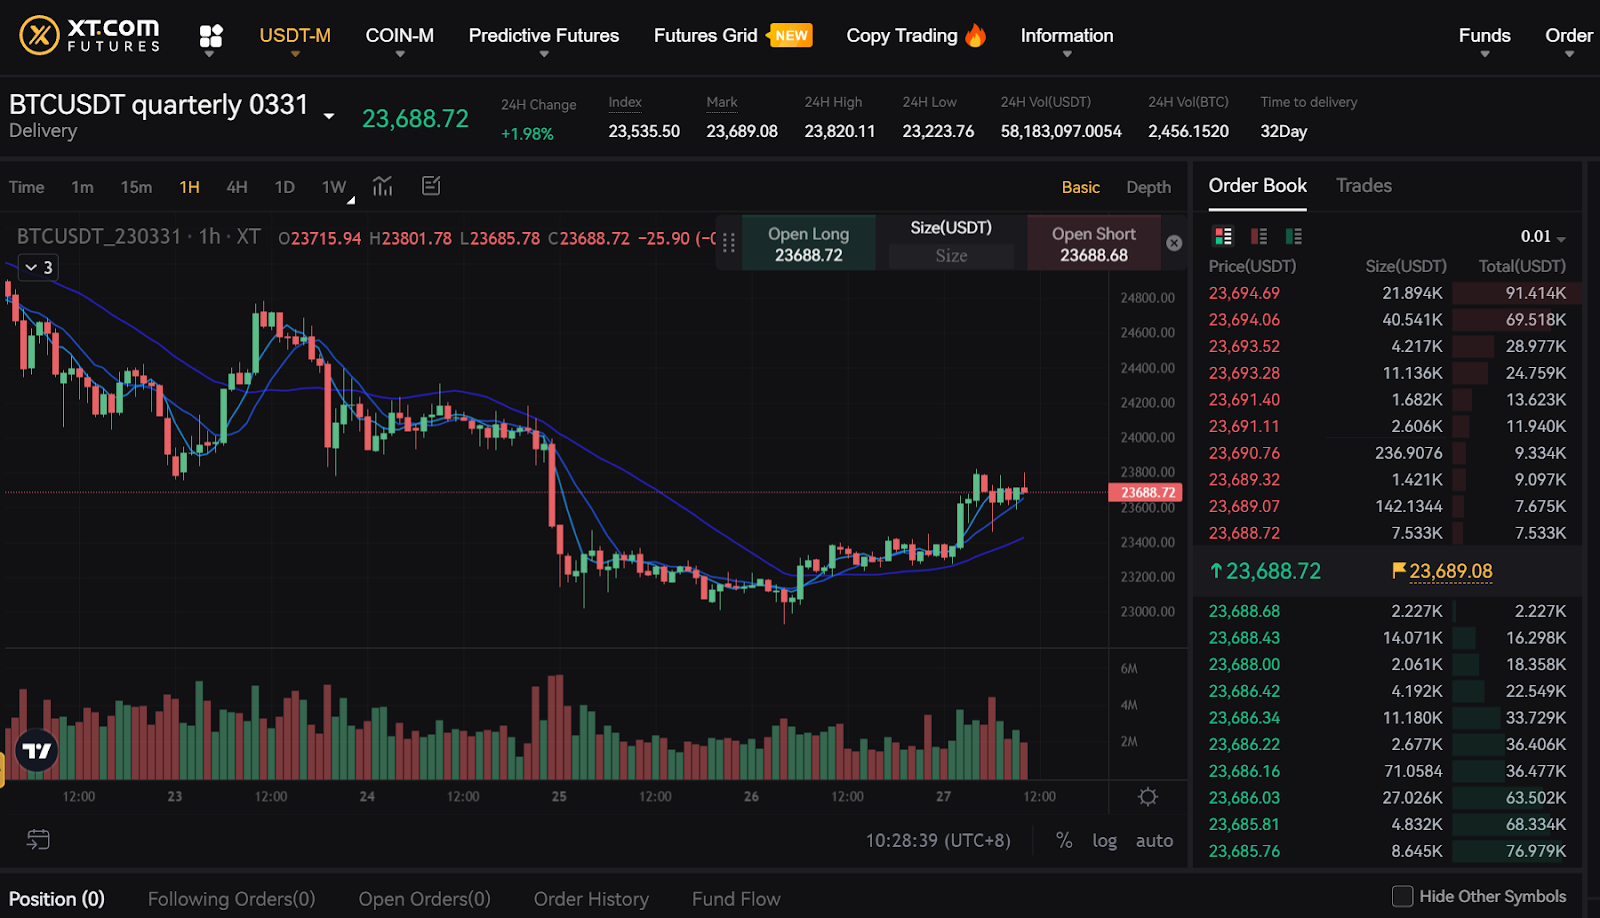Open the indicators editor icon beside chart styles

tap(431, 186)
